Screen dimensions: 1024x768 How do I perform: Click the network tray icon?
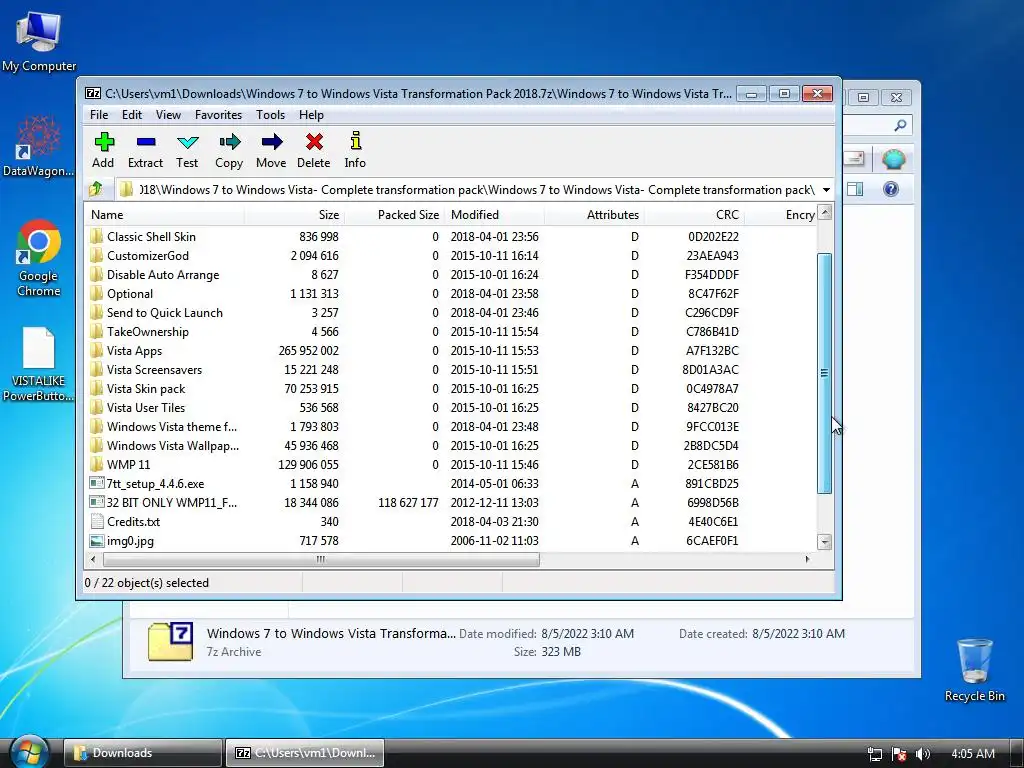874,754
